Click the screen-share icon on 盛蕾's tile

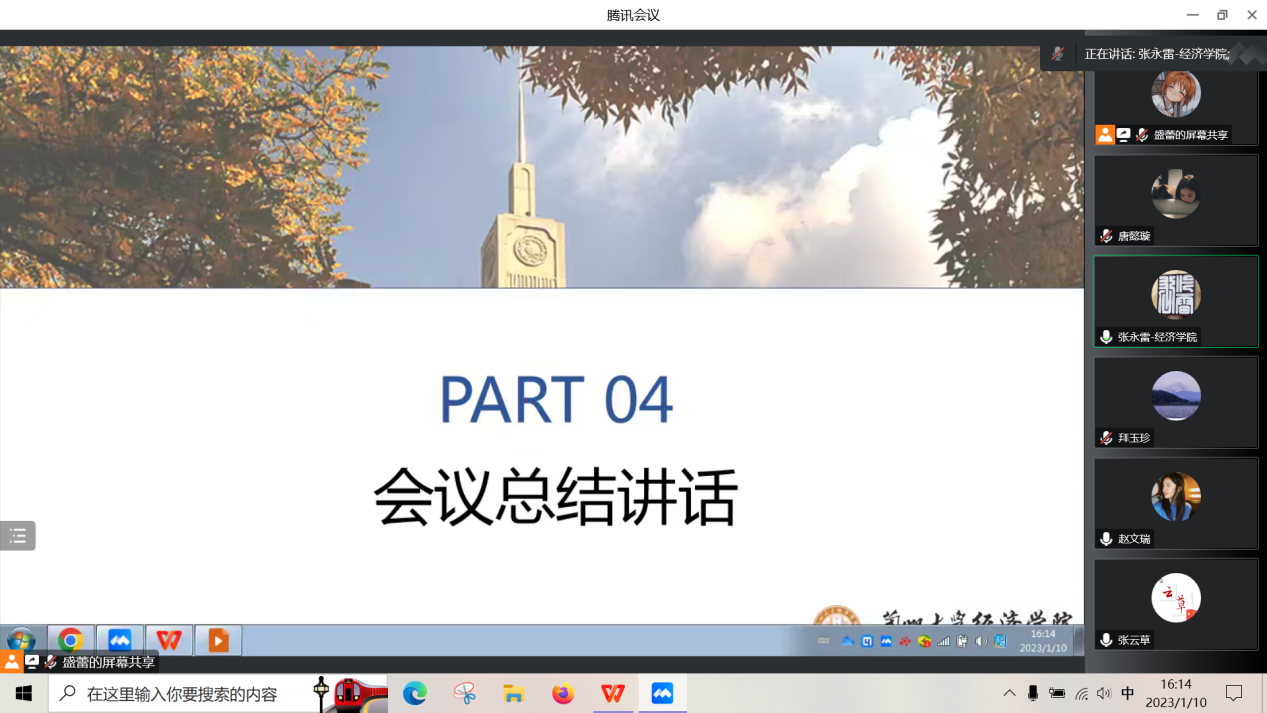pos(1124,134)
